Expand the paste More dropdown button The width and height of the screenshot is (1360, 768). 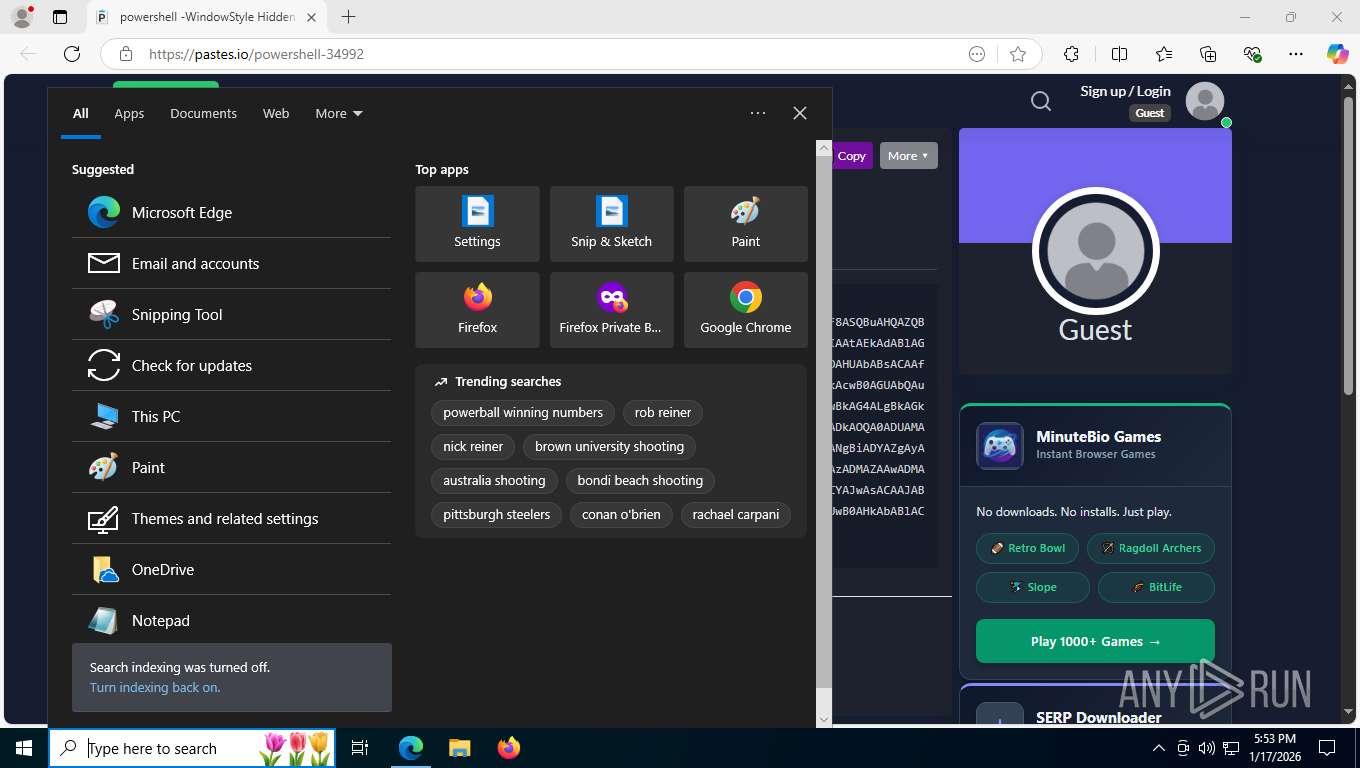point(908,155)
